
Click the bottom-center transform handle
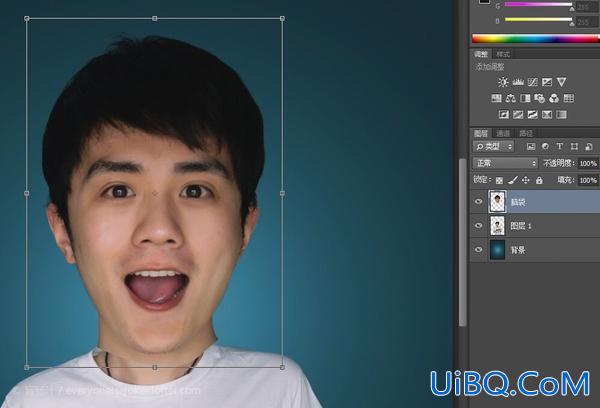155,367
